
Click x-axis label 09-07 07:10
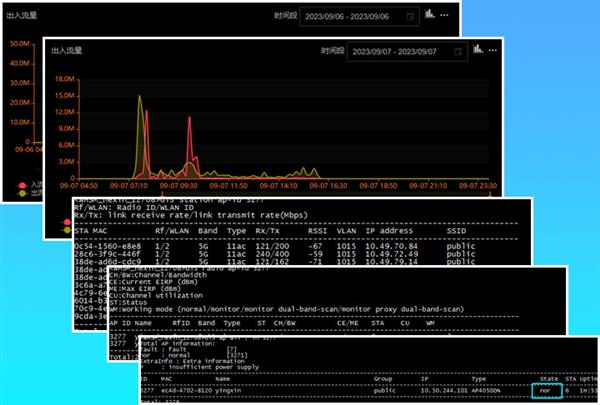pyautogui.click(x=129, y=186)
